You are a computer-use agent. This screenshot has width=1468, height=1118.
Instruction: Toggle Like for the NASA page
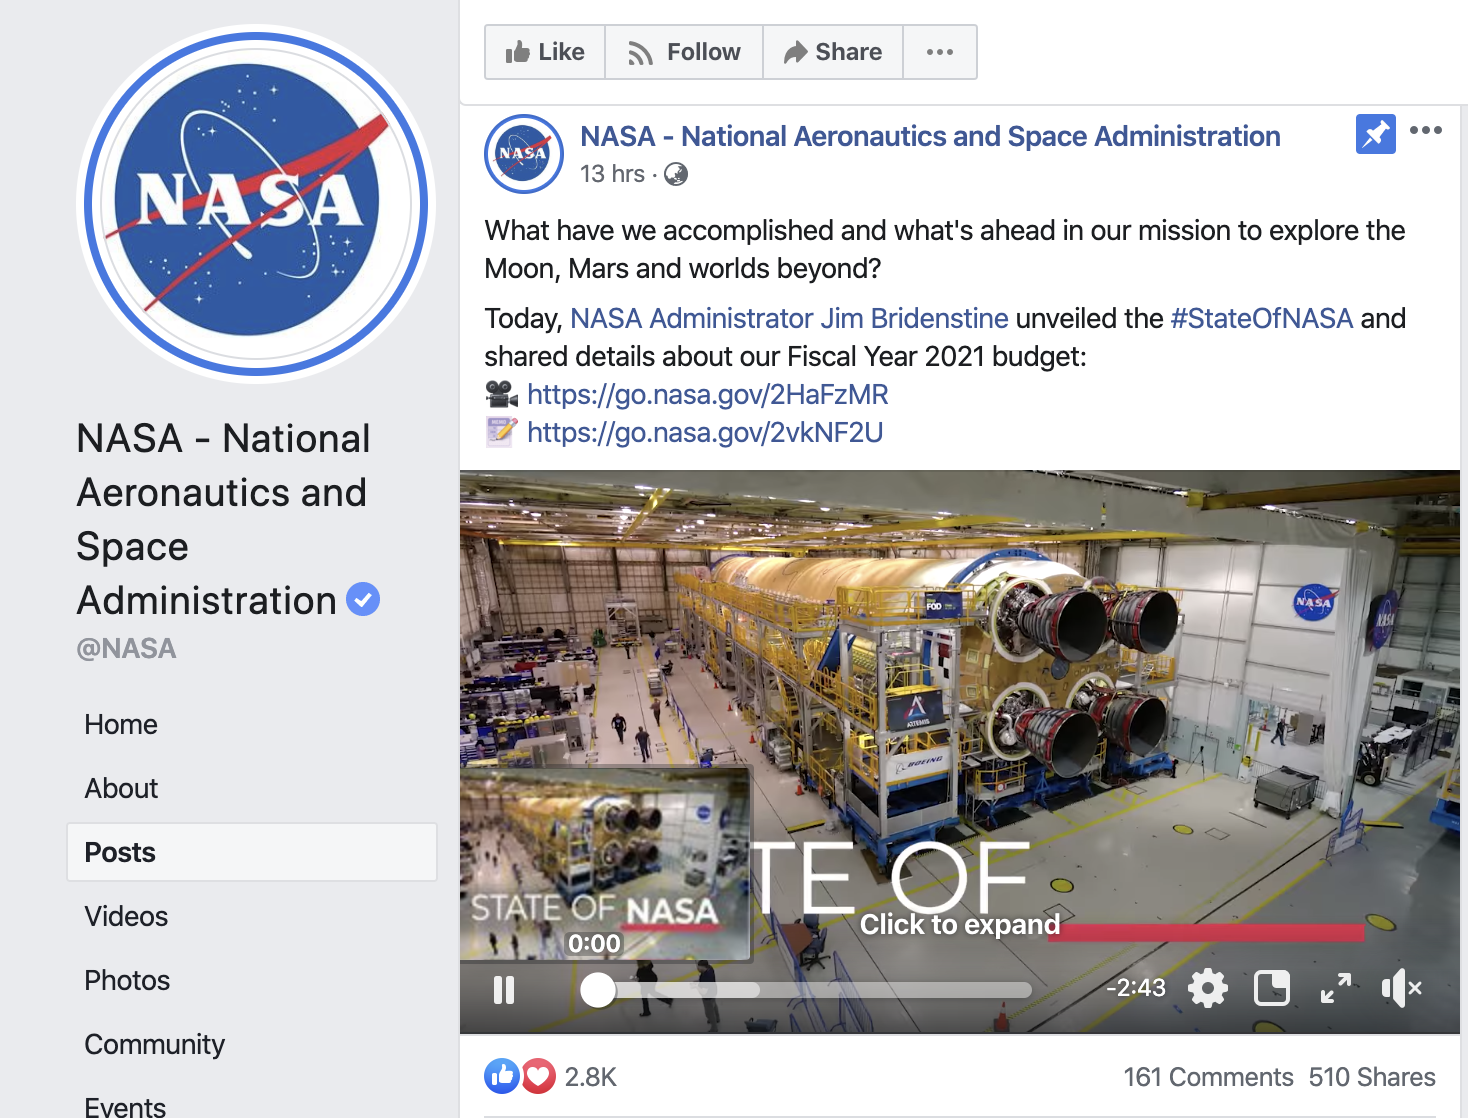point(545,52)
